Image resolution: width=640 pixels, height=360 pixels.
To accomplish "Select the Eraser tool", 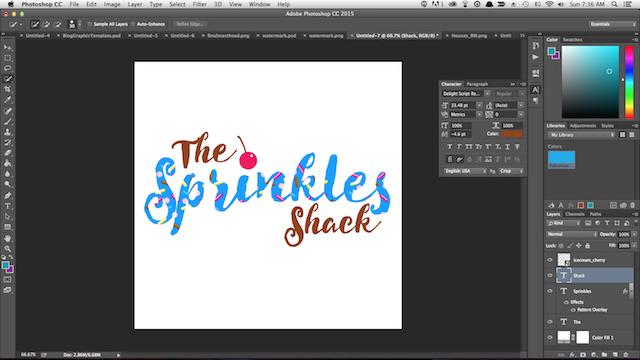I will pyautogui.click(x=7, y=153).
